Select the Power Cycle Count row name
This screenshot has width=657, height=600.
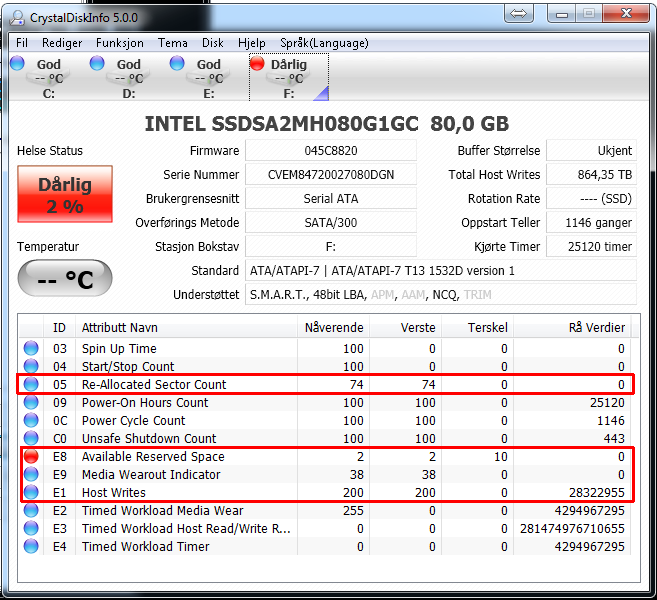coord(133,420)
